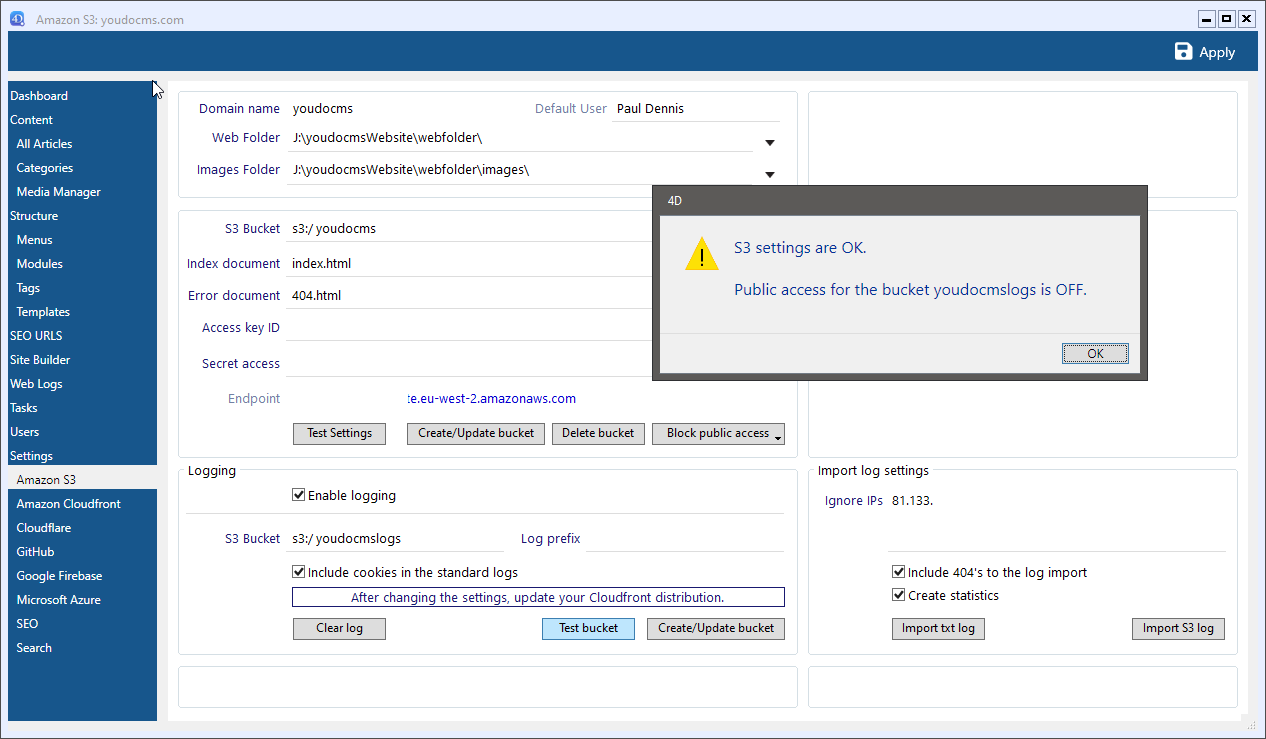
Task: Click the yellow warning icon in the dialog
Action: [702, 254]
